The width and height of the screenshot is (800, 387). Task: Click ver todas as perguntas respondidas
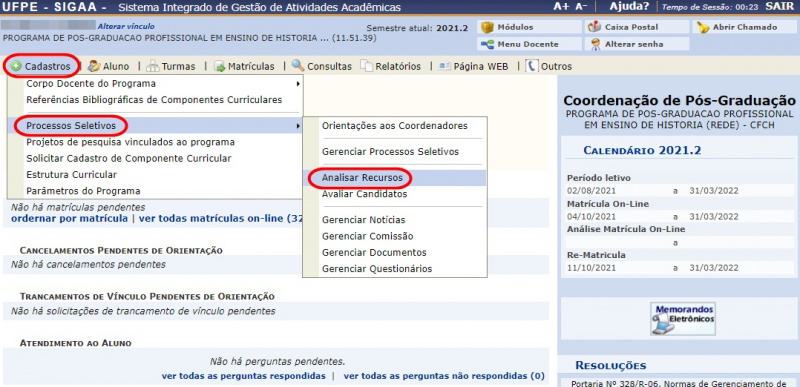point(243,376)
